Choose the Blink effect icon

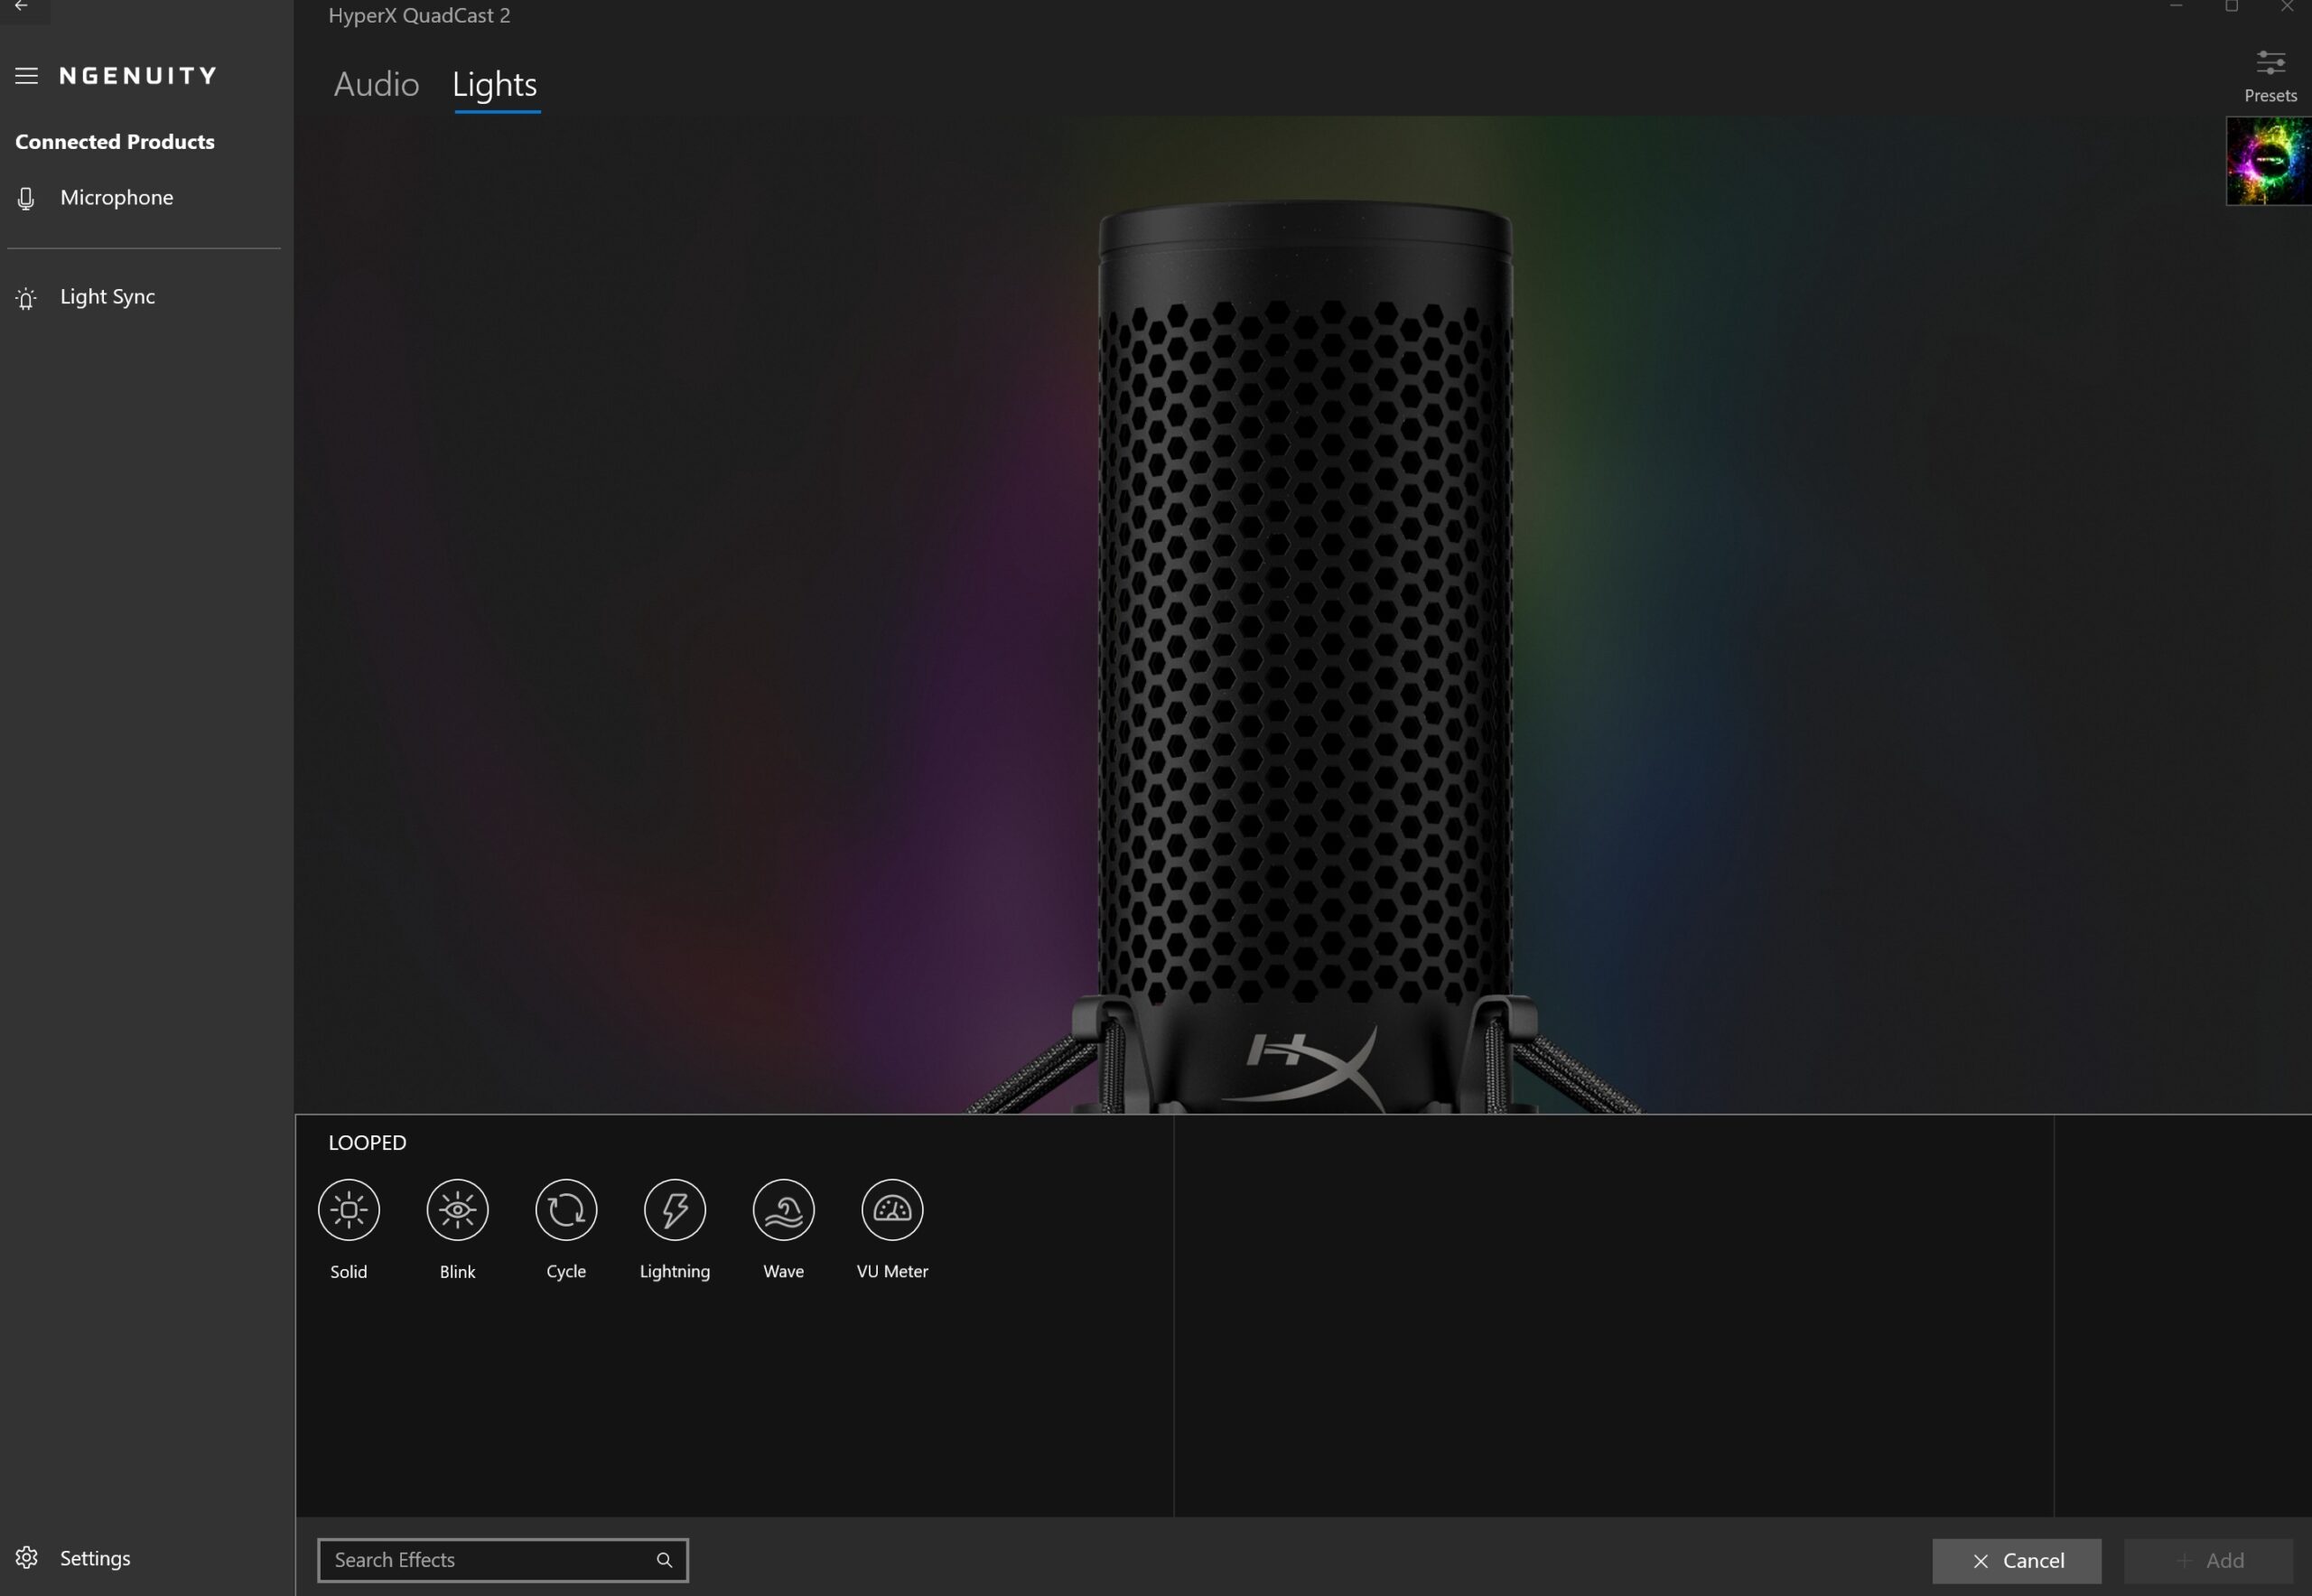[x=457, y=1209]
